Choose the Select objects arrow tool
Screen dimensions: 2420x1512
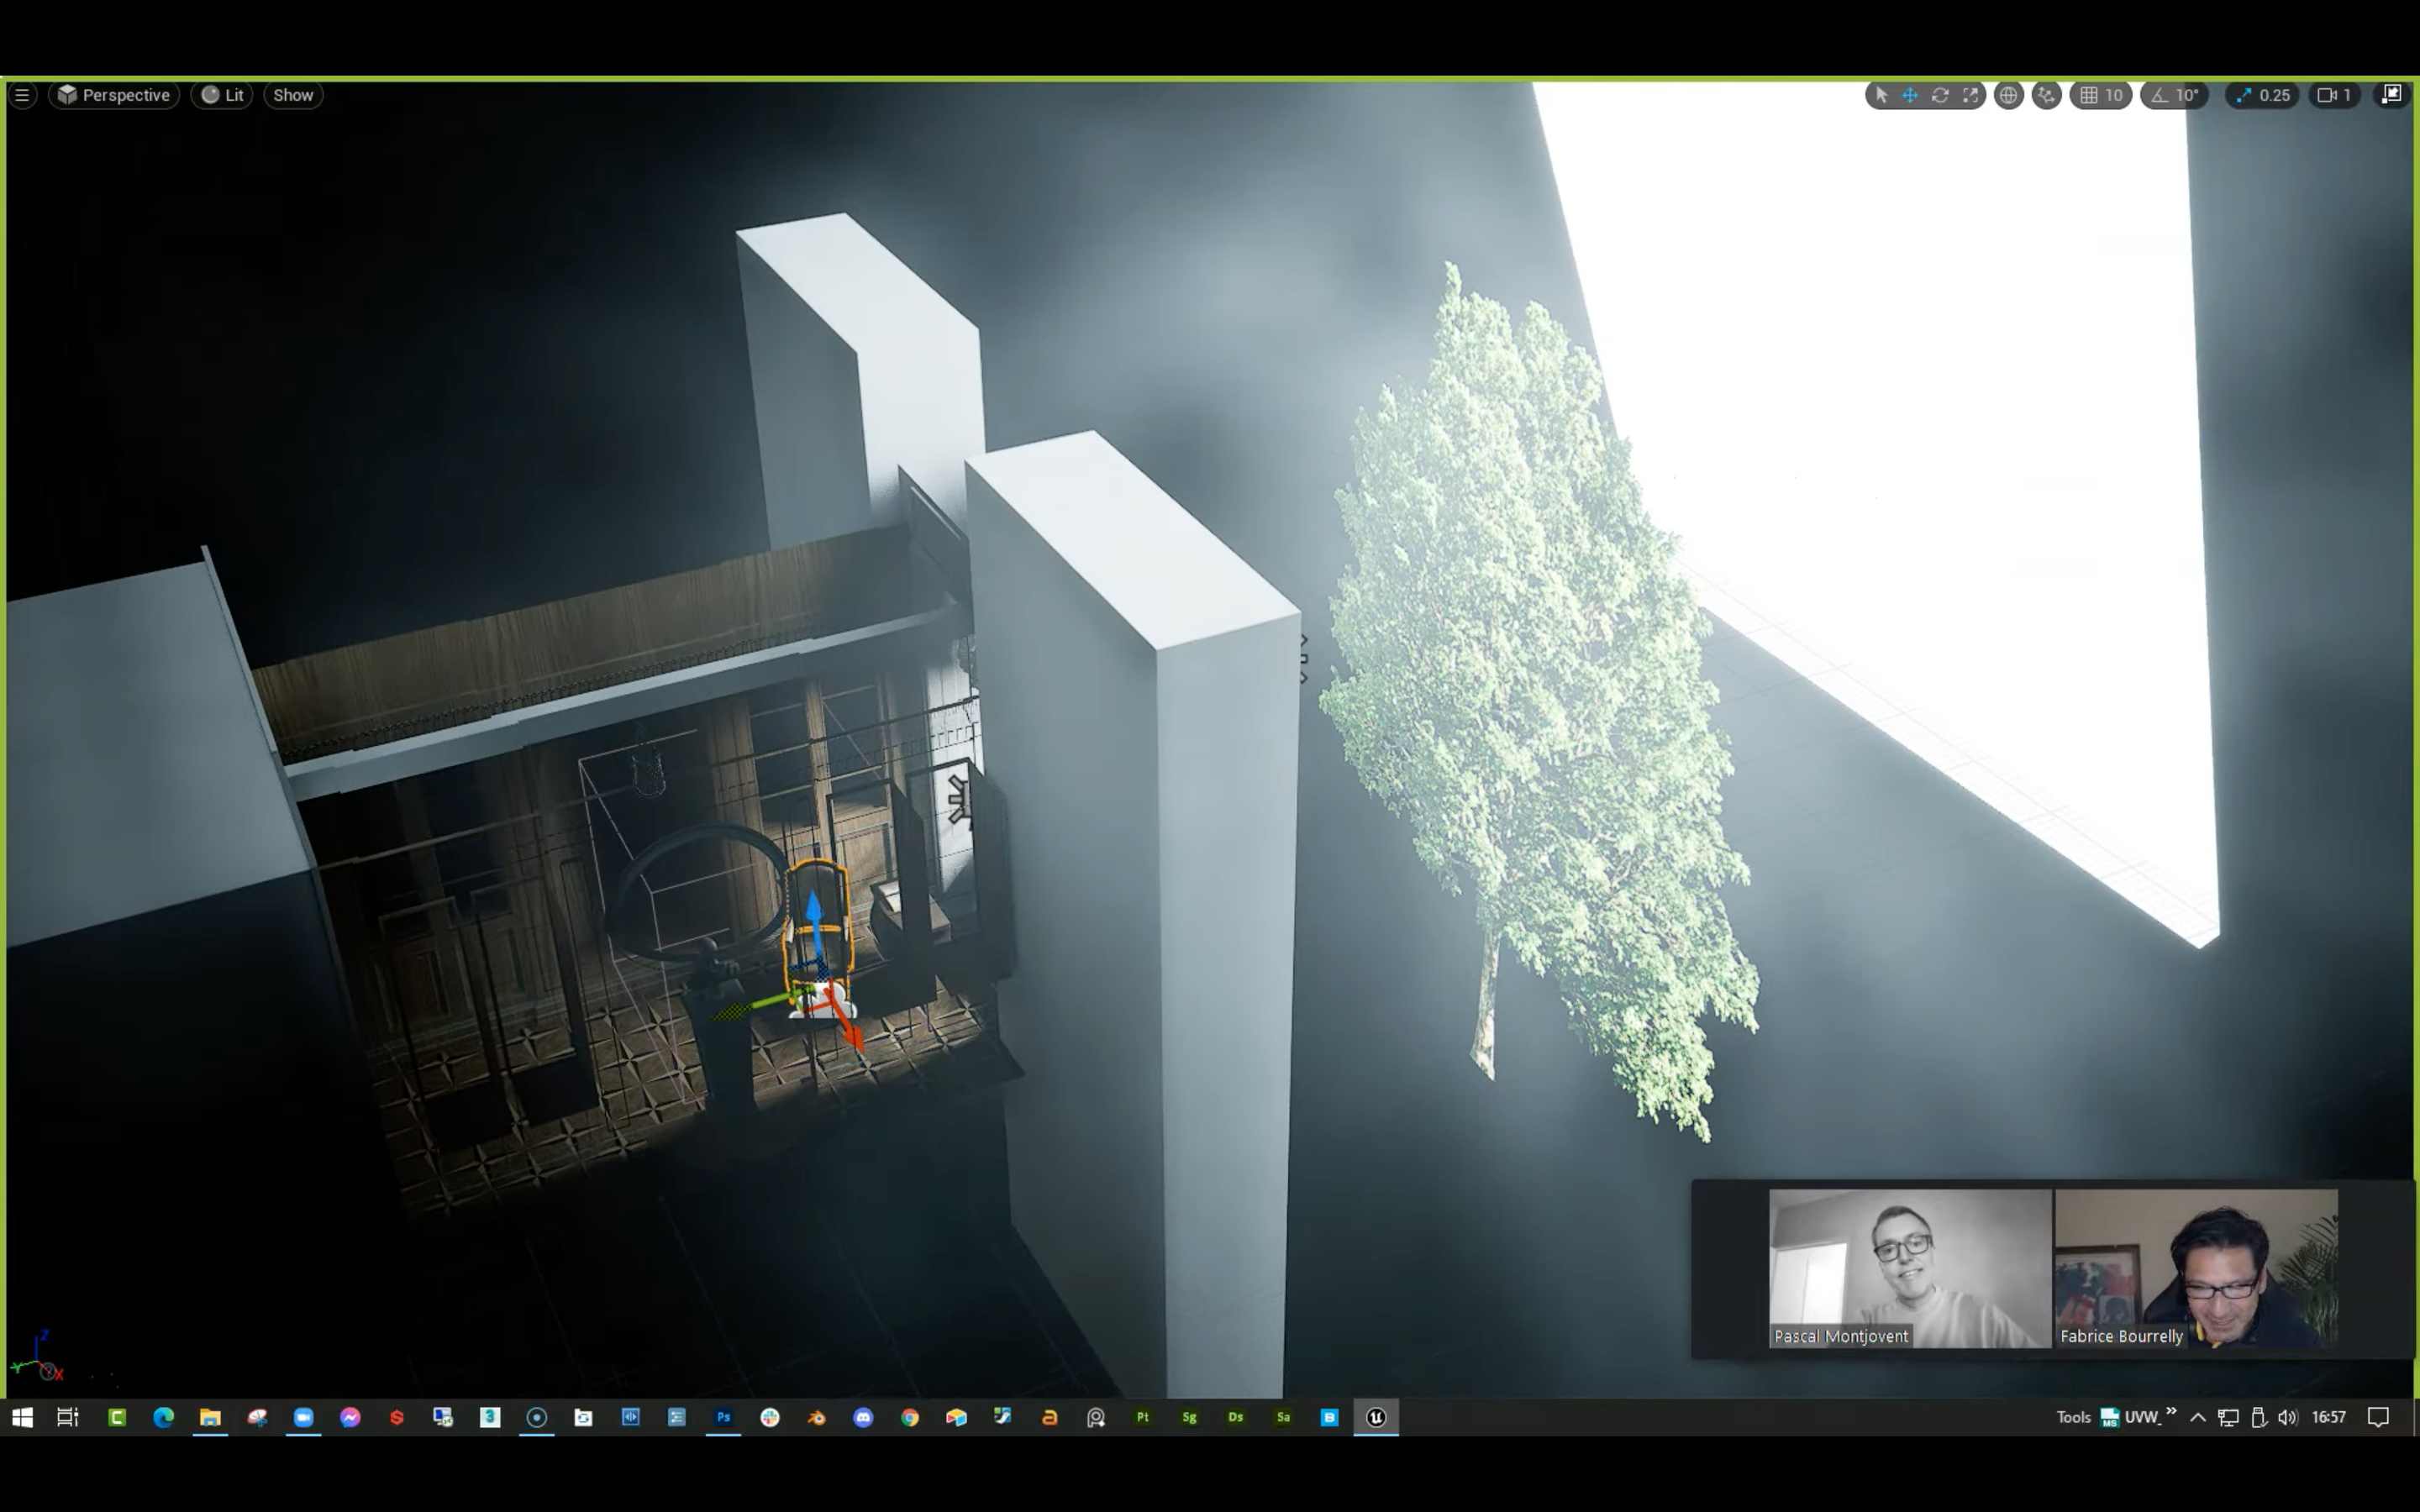[x=1881, y=95]
